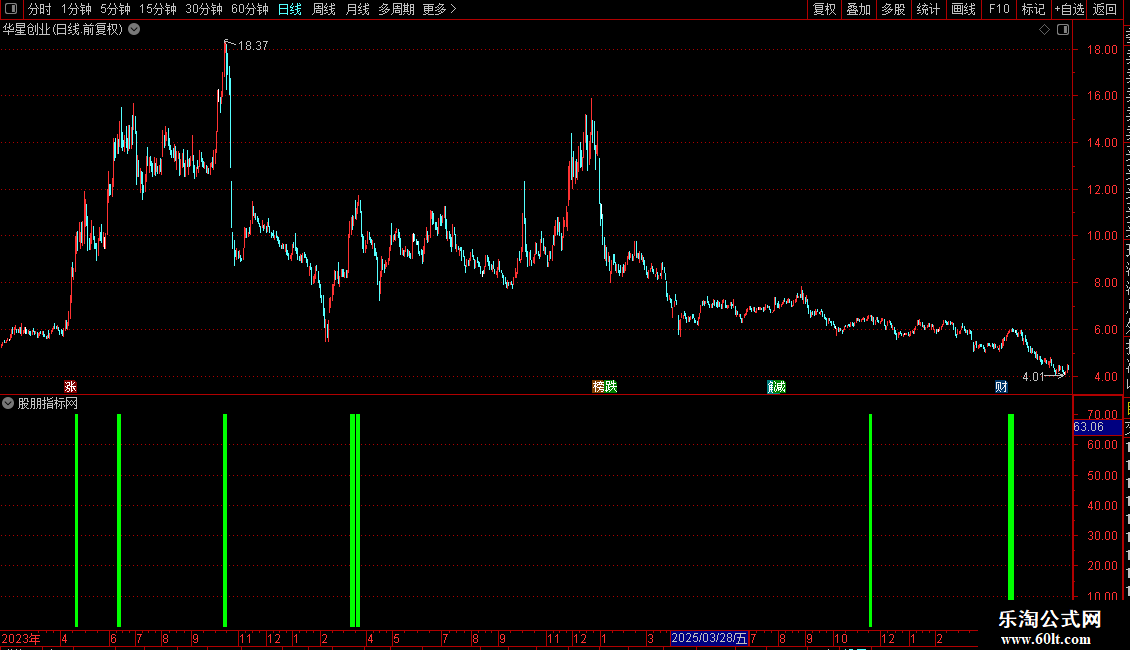Open the 多周期 multi-period view
Image resolution: width=1130 pixels, height=650 pixels.
[396, 9]
